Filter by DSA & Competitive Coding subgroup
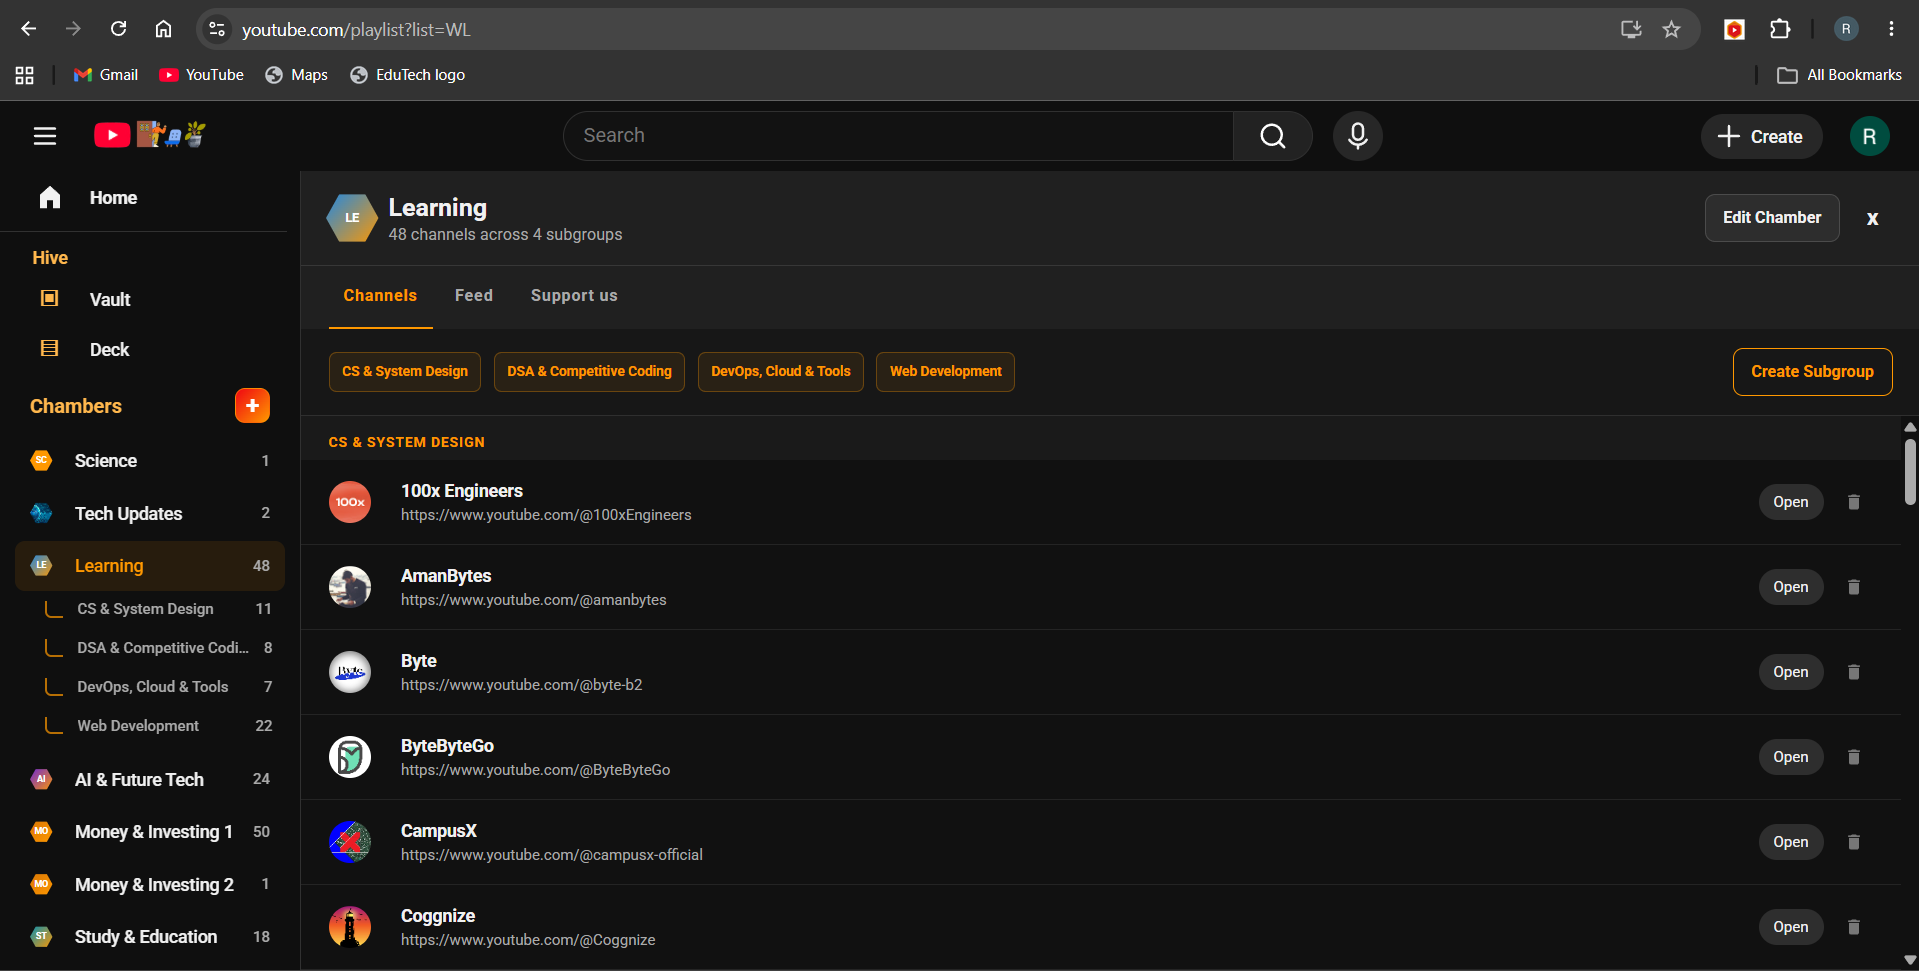Screen dimensions: 1919x971 (589, 372)
